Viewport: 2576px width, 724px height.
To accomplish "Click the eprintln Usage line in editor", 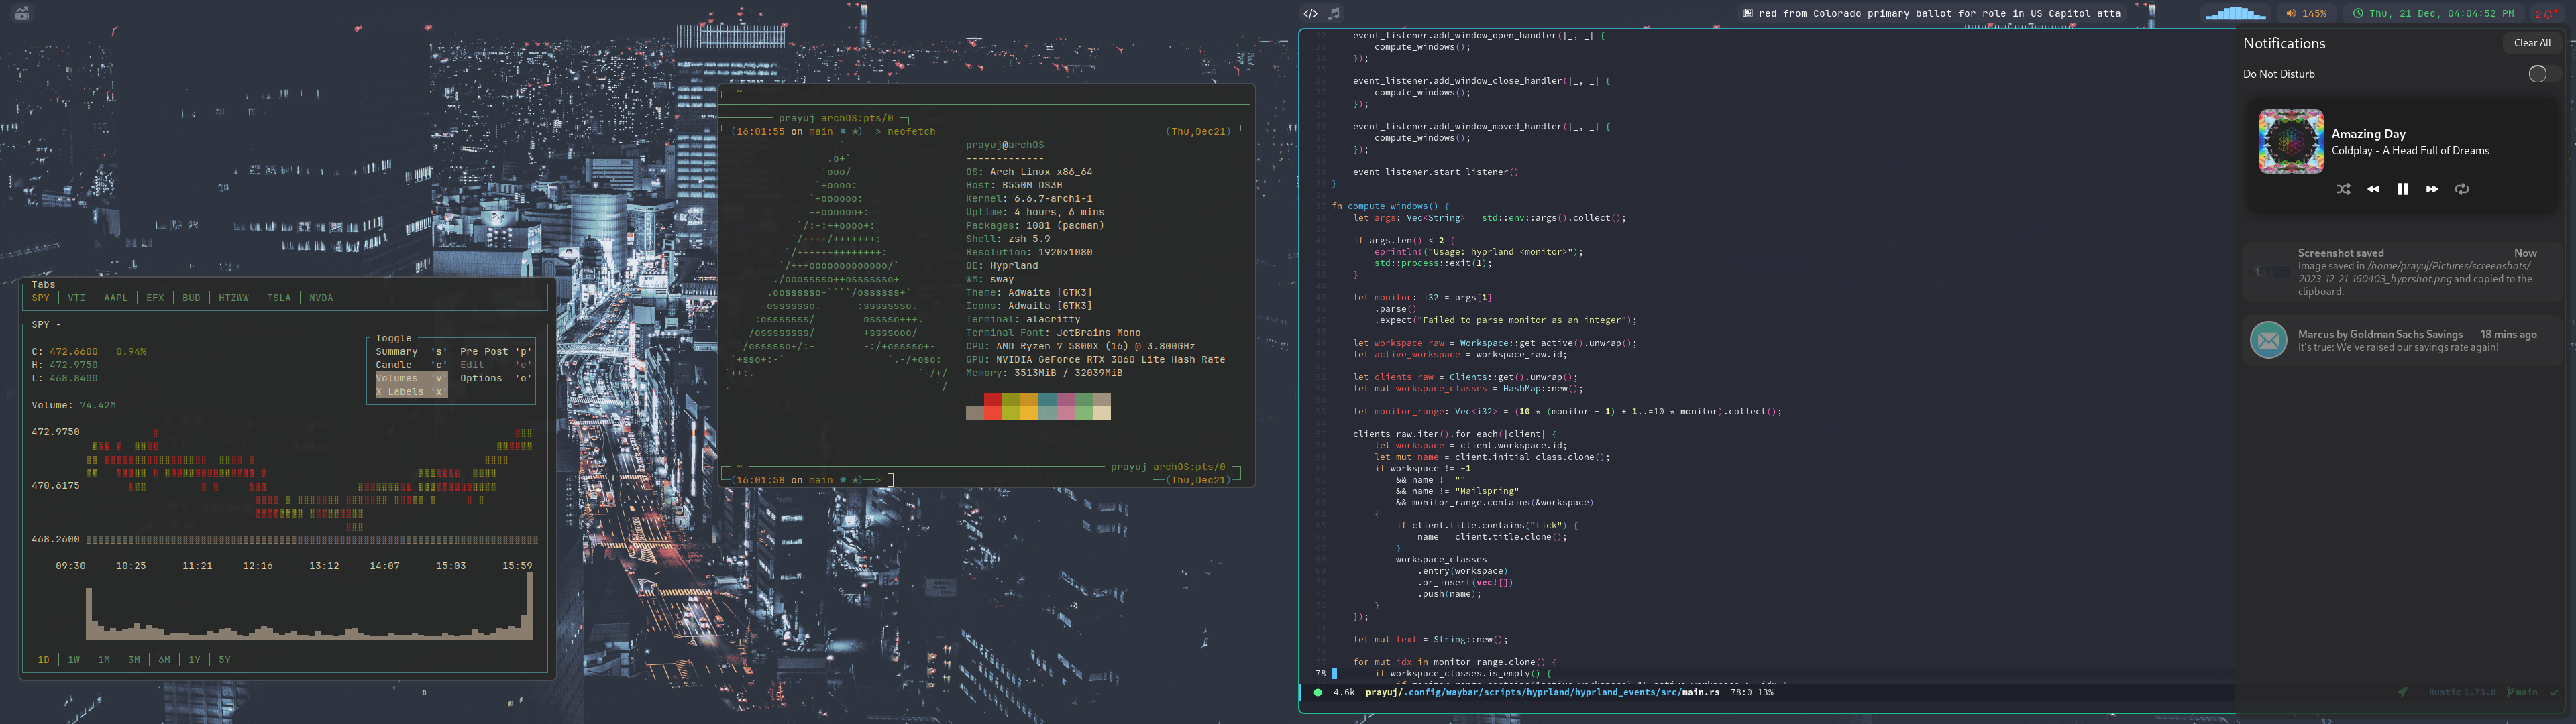I will (1478, 252).
